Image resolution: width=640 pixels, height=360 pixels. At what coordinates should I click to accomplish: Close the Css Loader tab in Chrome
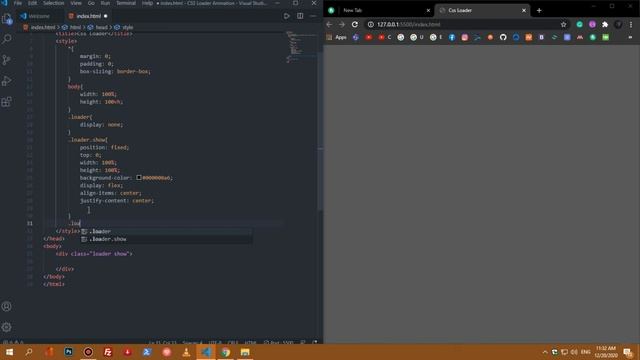(524, 10)
